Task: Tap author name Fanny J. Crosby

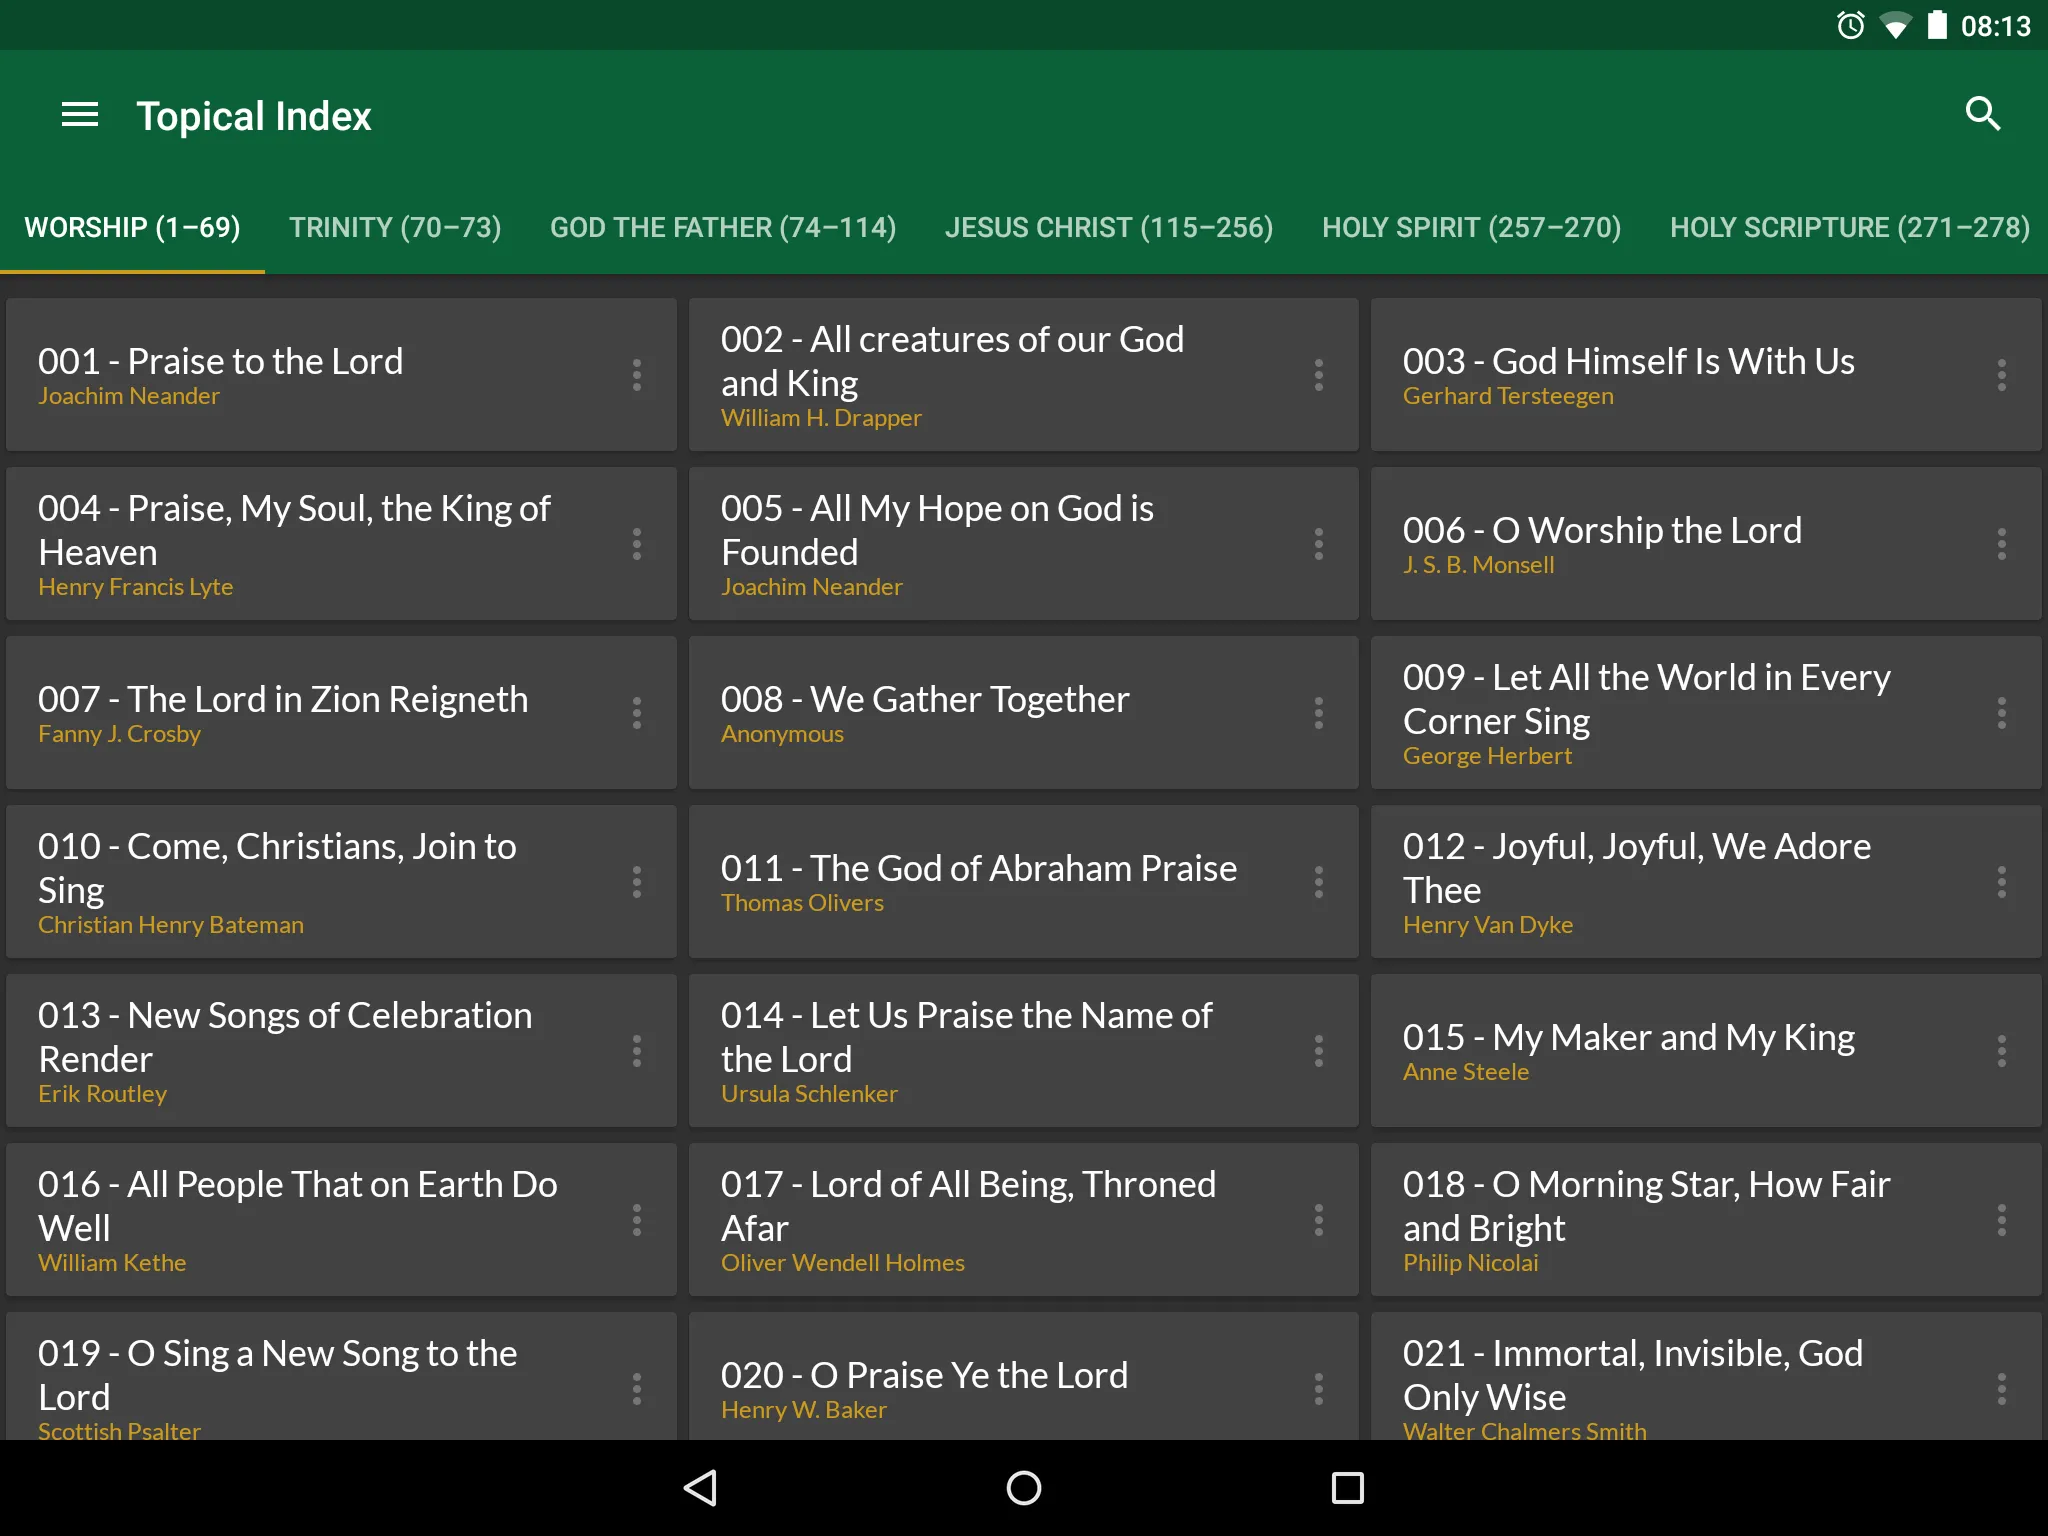Action: pyautogui.click(x=120, y=734)
